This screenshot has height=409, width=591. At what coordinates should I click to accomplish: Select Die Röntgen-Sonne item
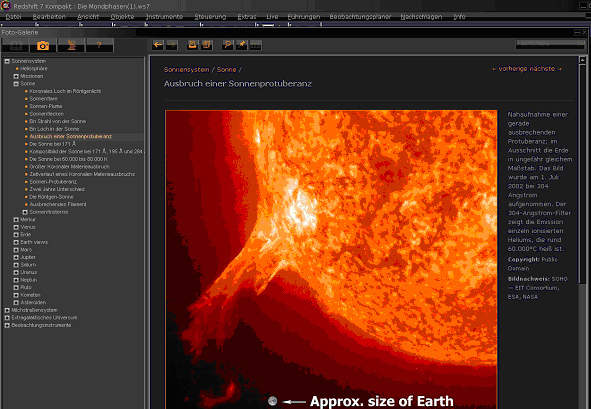coord(51,197)
